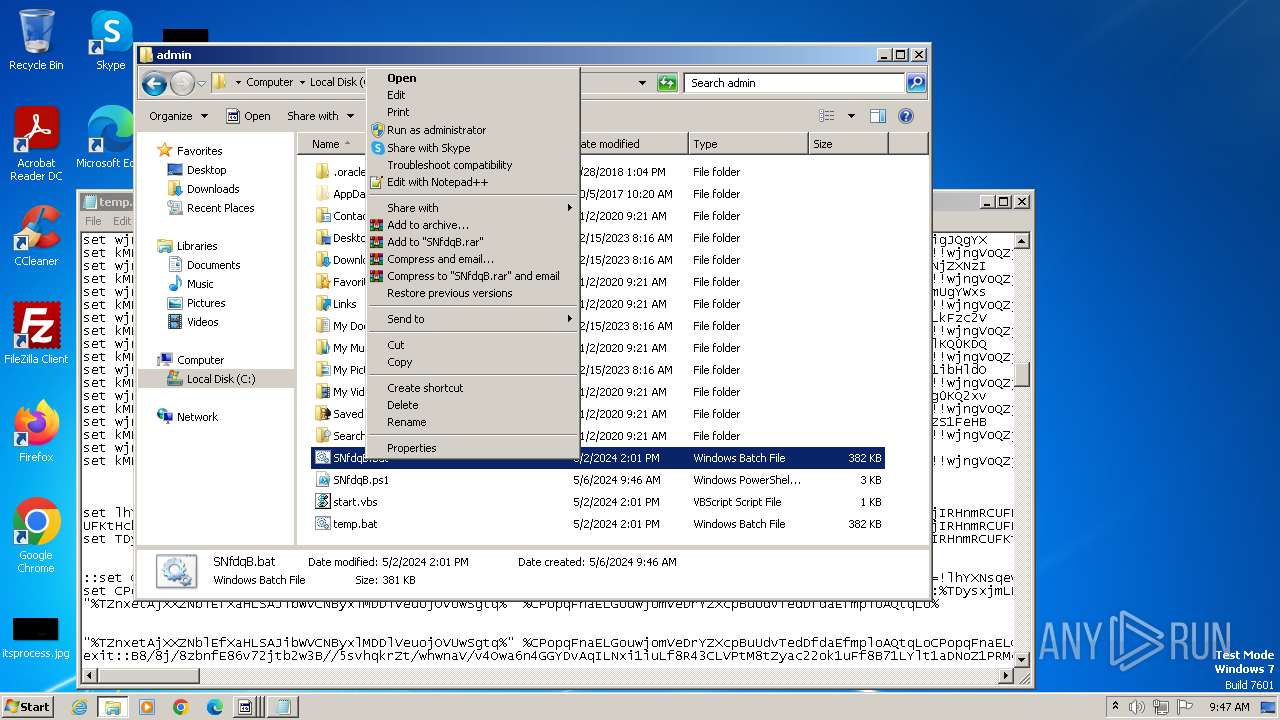Launch Firefox from the desktop

coord(36,432)
